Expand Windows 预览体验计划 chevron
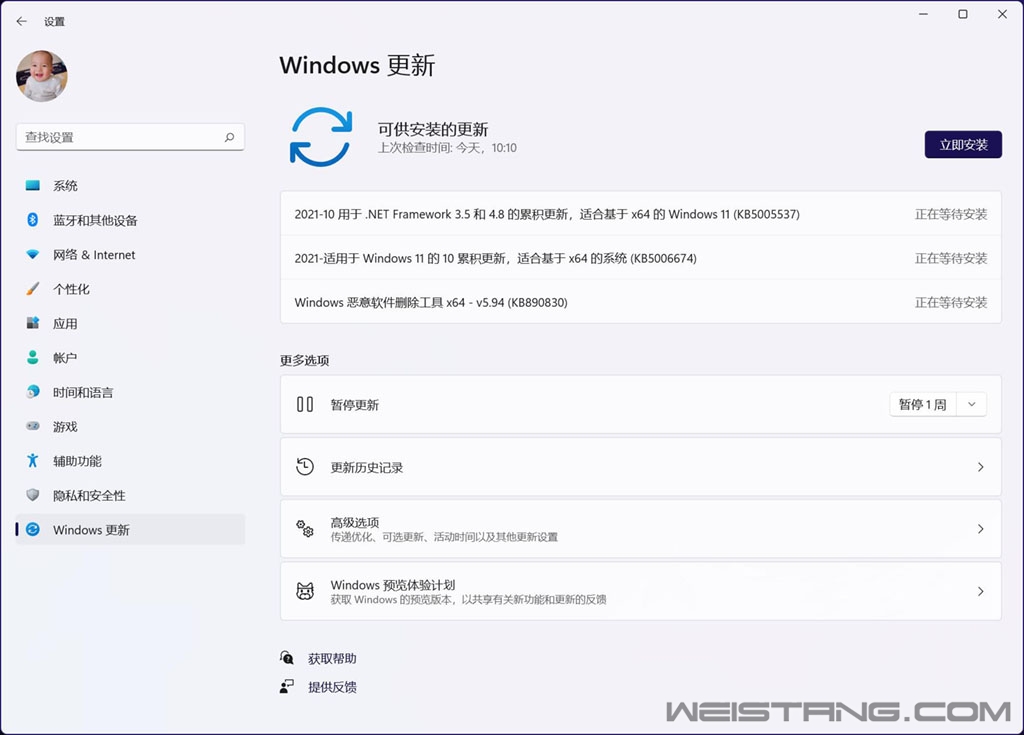The image size is (1024, 735). [980, 591]
